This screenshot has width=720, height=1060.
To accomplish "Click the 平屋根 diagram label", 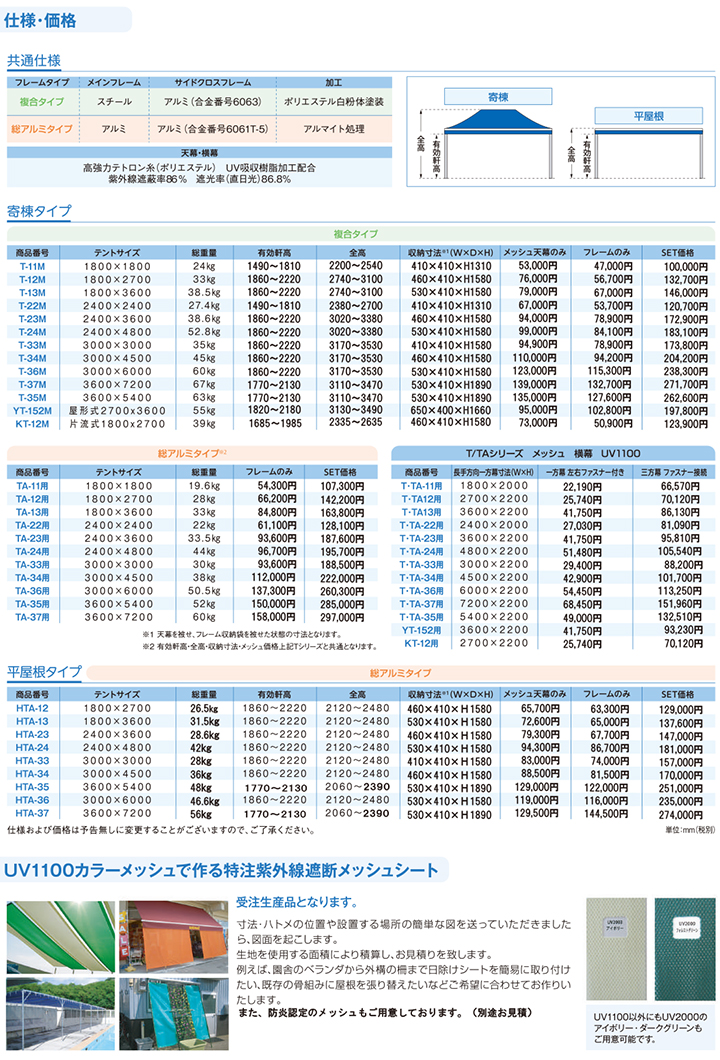I will pyautogui.click(x=649, y=116).
